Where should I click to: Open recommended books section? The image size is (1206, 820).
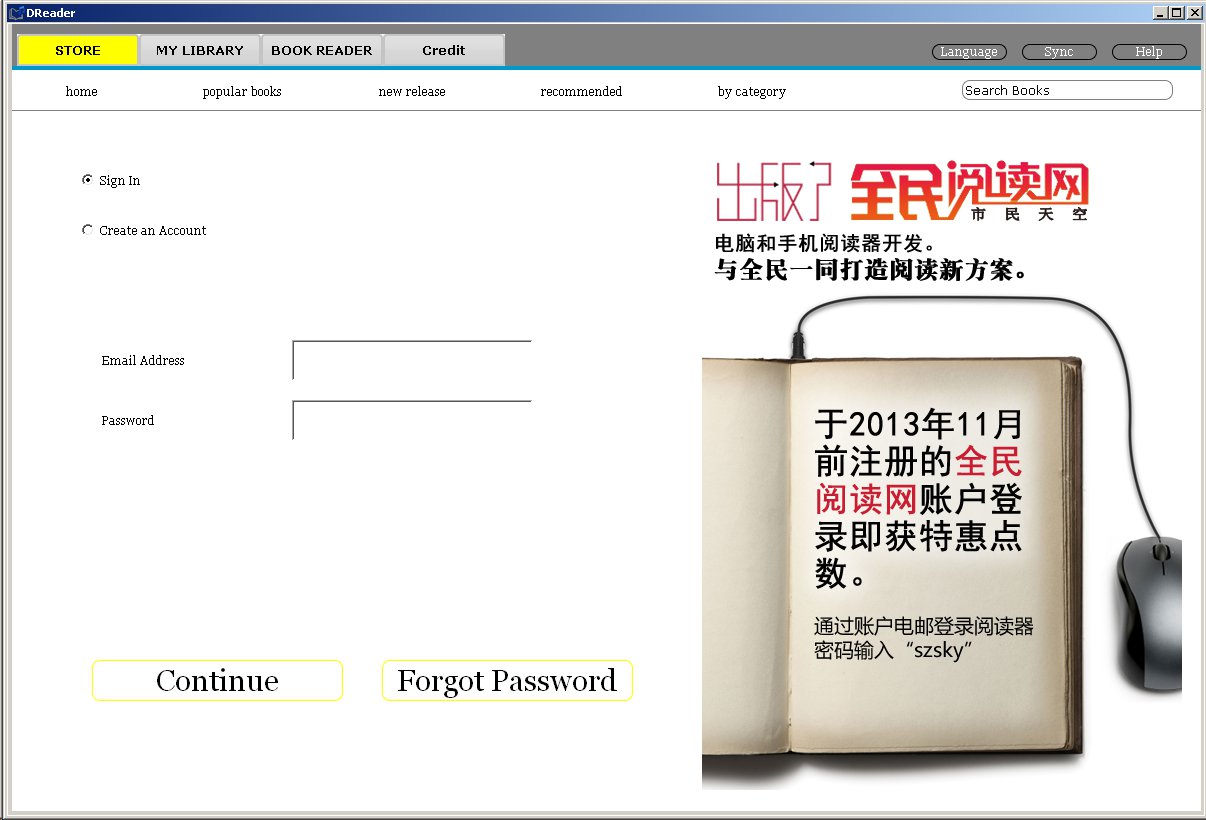[581, 91]
